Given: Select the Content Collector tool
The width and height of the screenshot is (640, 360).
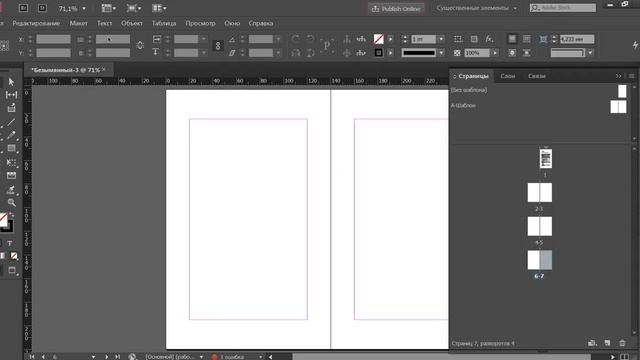Looking at the screenshot, I should pyautogui.click(x=11, y=108).
